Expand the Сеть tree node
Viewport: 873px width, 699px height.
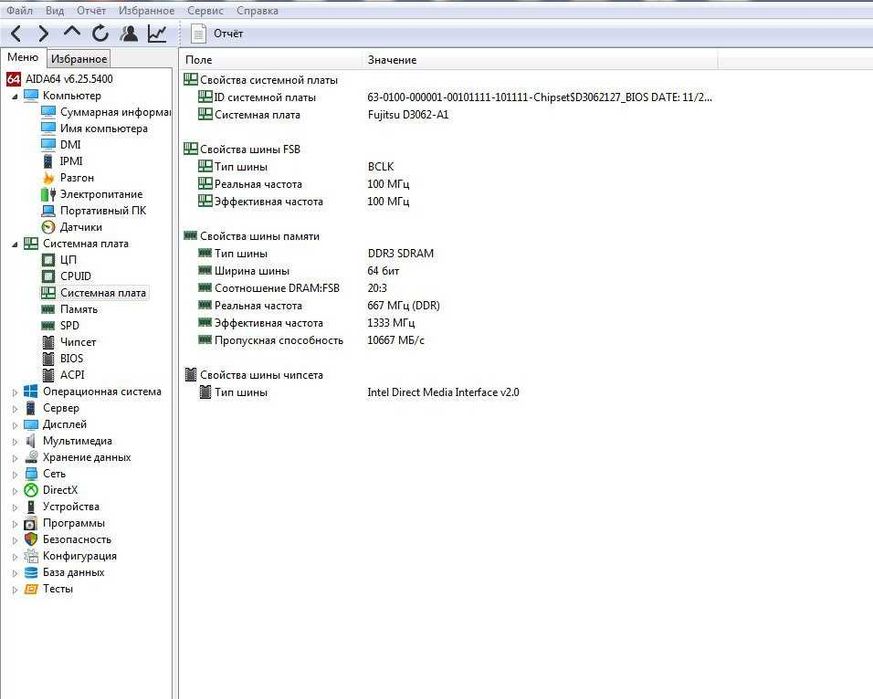[x=15, y=475]
